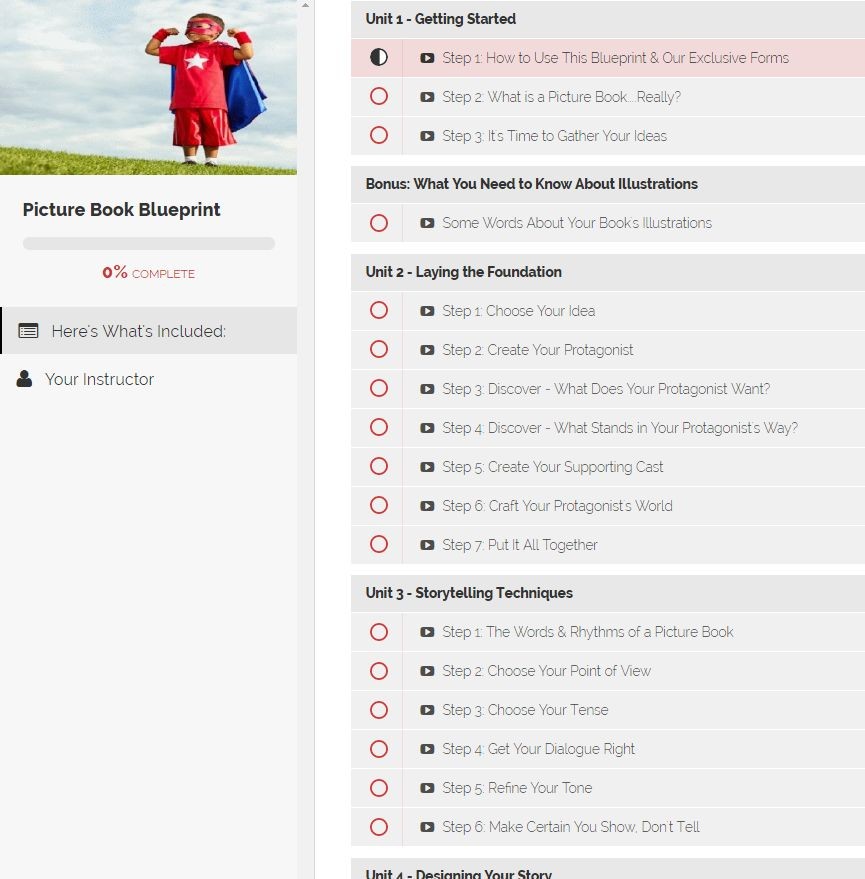
Task: Collapse the Unit 1 - Getting Started section
Action: tap(608, 19)
